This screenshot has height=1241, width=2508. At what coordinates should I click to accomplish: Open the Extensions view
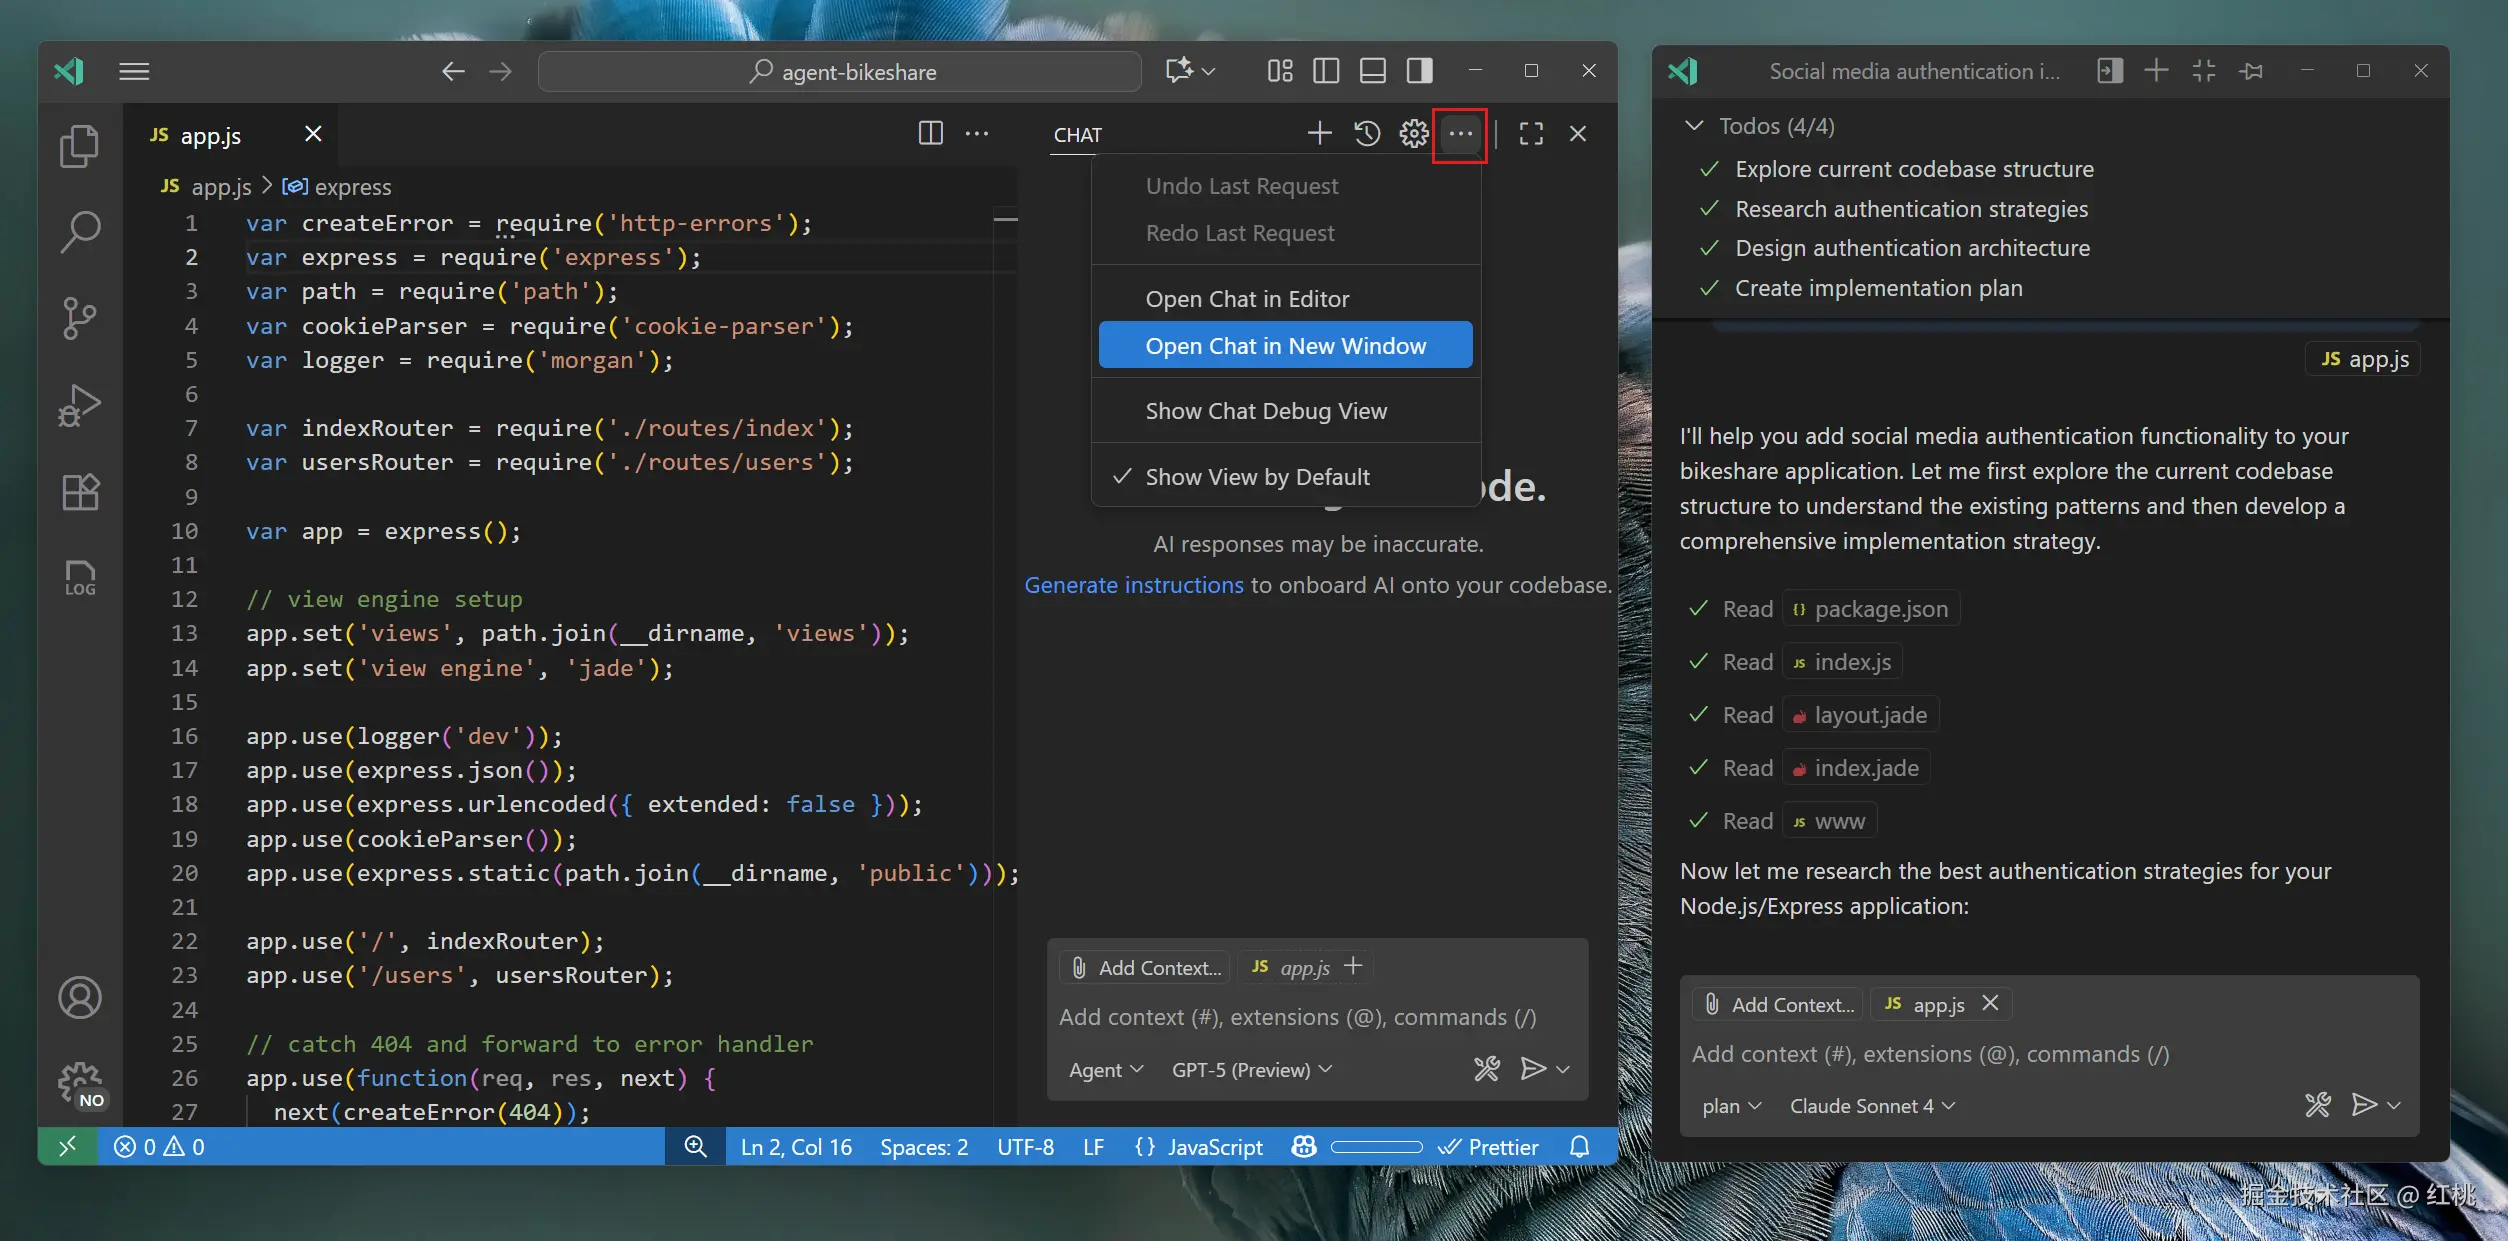pos(79,491)
